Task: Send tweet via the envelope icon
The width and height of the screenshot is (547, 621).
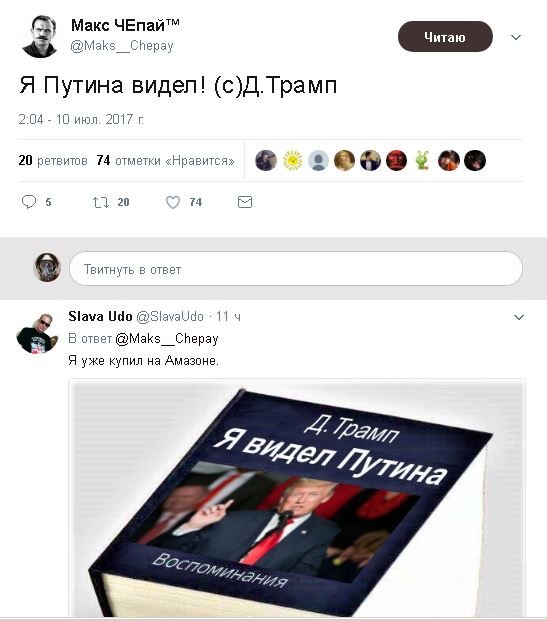Action: coord(245,202)
